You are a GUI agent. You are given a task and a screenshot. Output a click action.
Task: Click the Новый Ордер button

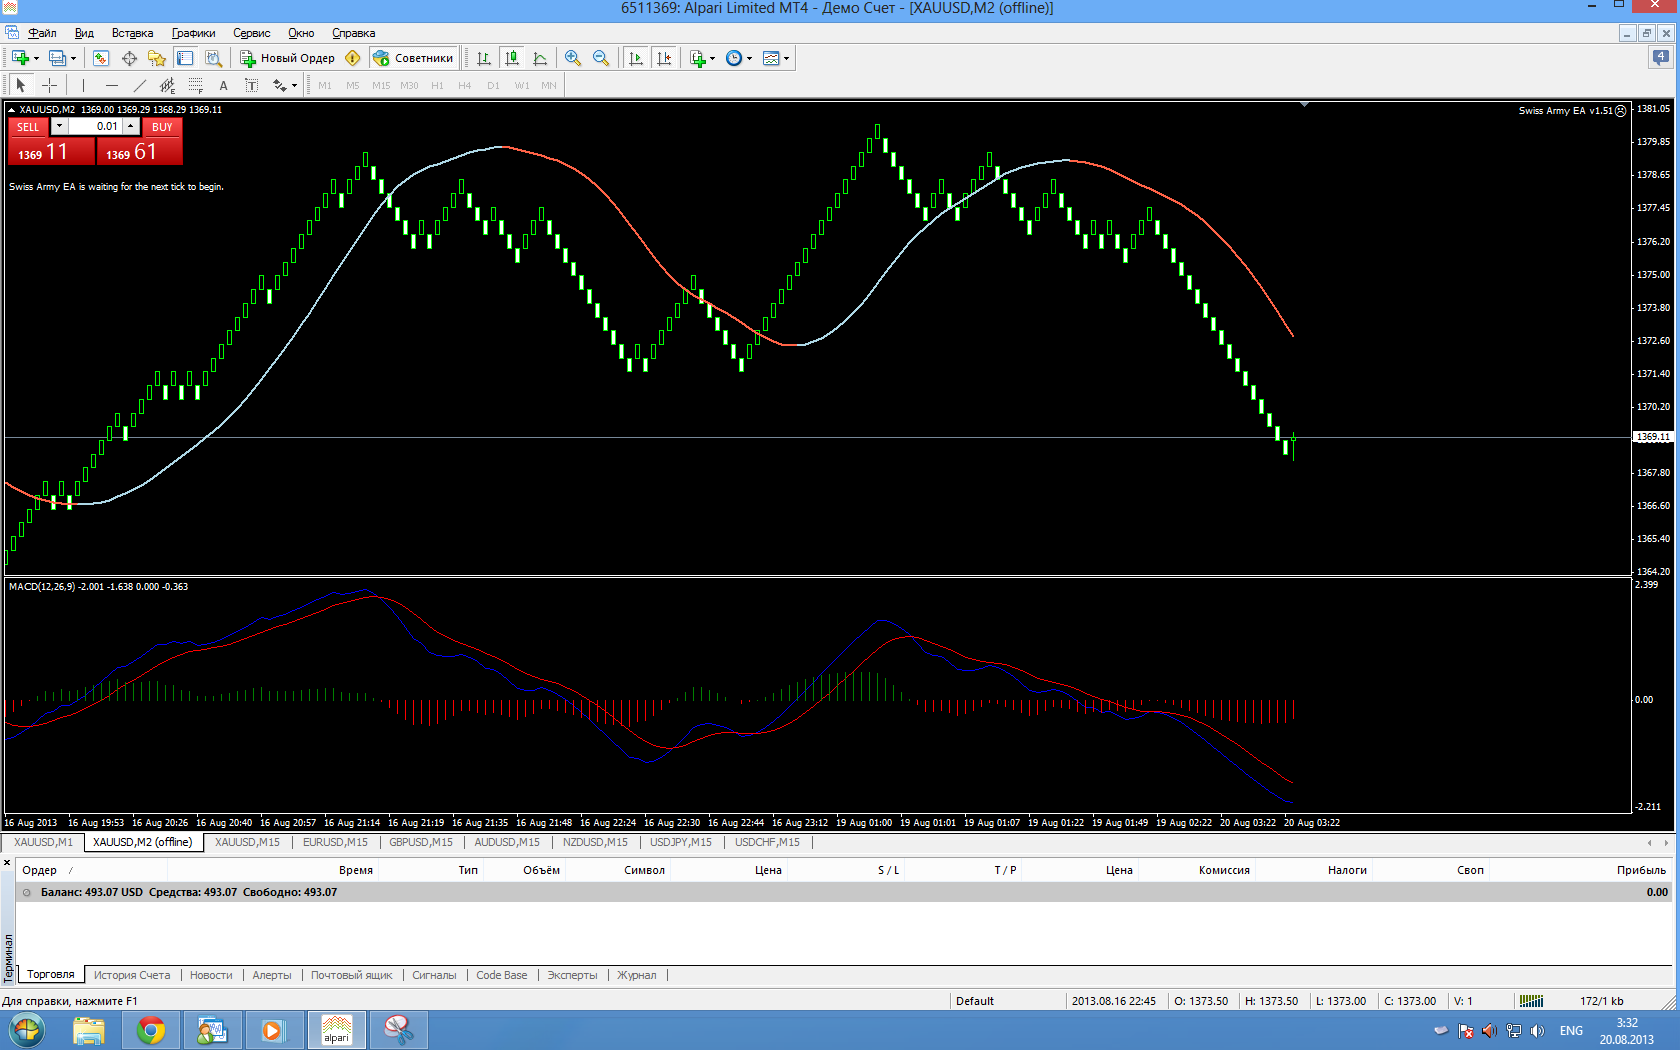point(287,58)
